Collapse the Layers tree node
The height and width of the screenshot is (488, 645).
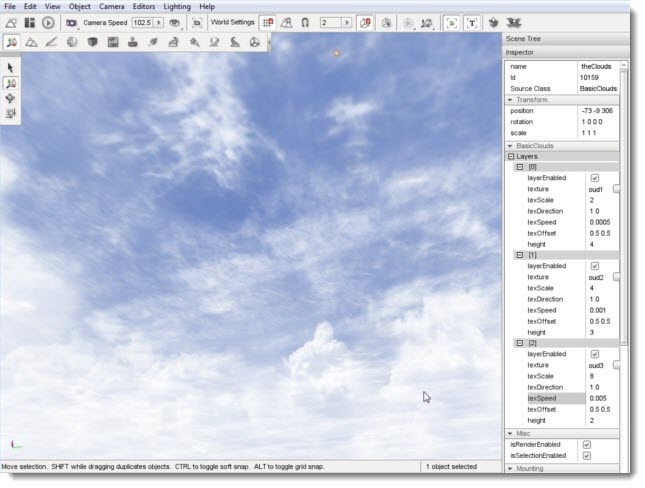click(511, 157)
